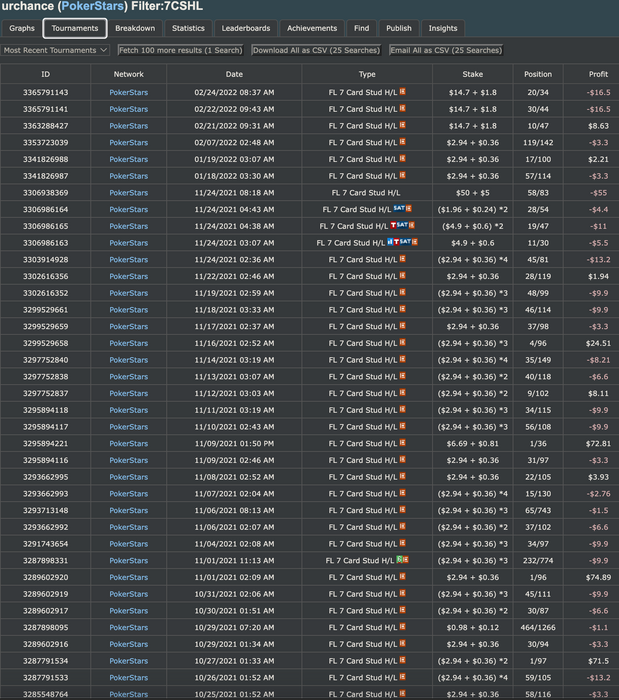Click the orange icon in row 3306986163

pyautogui.click(x=415, y=242)
